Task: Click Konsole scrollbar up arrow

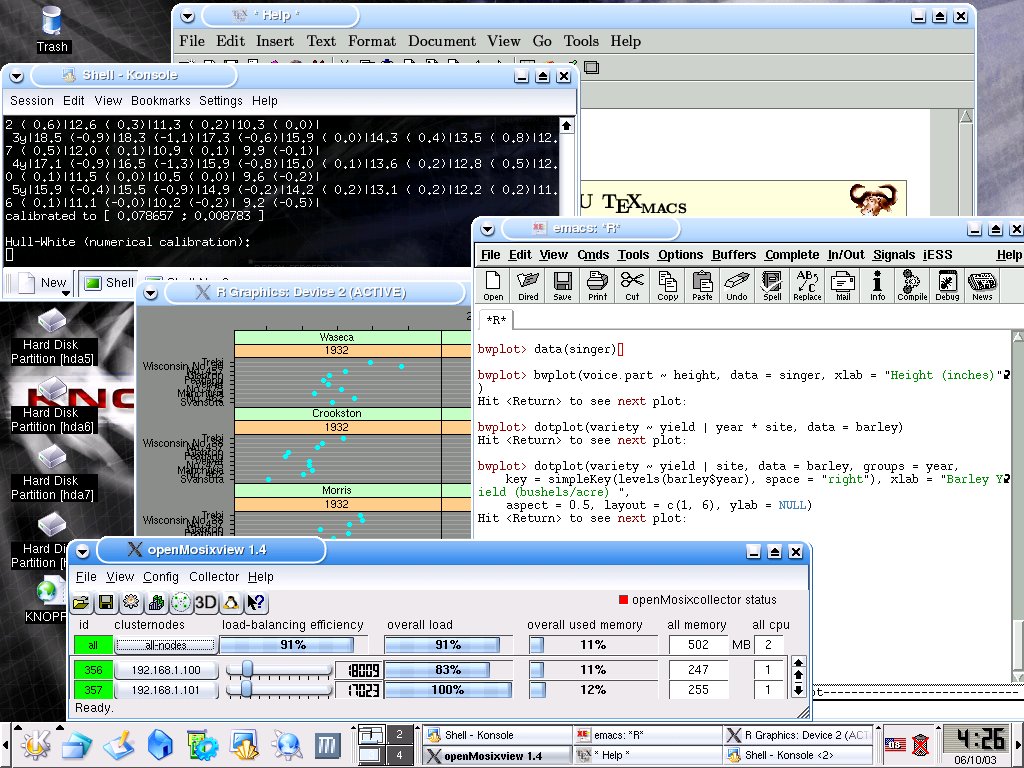Action: 566,125
